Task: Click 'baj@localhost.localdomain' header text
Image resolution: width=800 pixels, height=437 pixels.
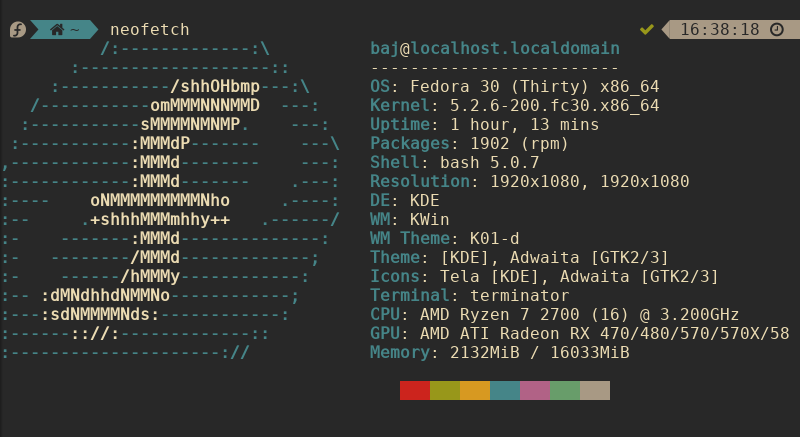Action: [495, 49]
